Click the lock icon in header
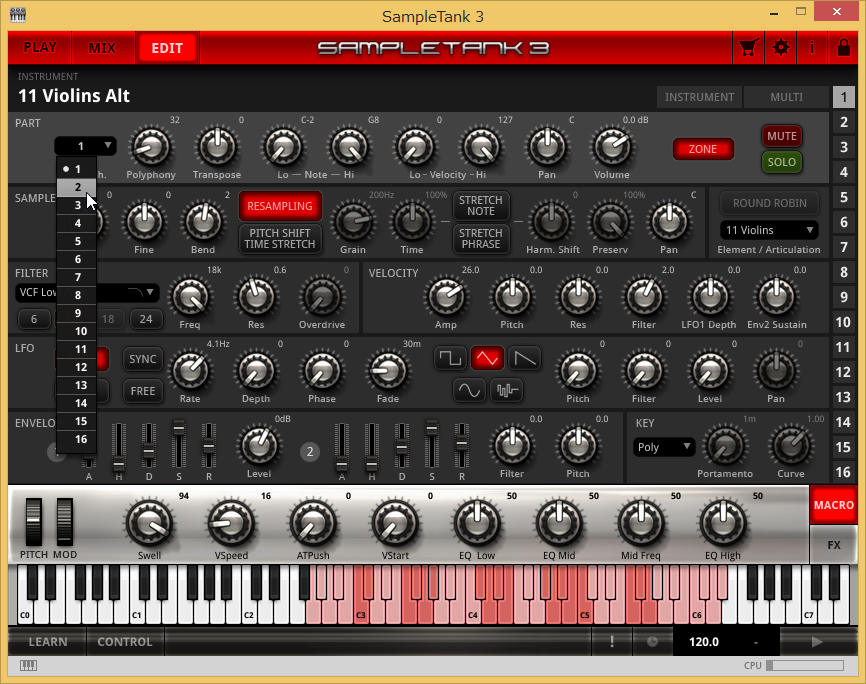866x684 pixels. (x=843, y=48)
